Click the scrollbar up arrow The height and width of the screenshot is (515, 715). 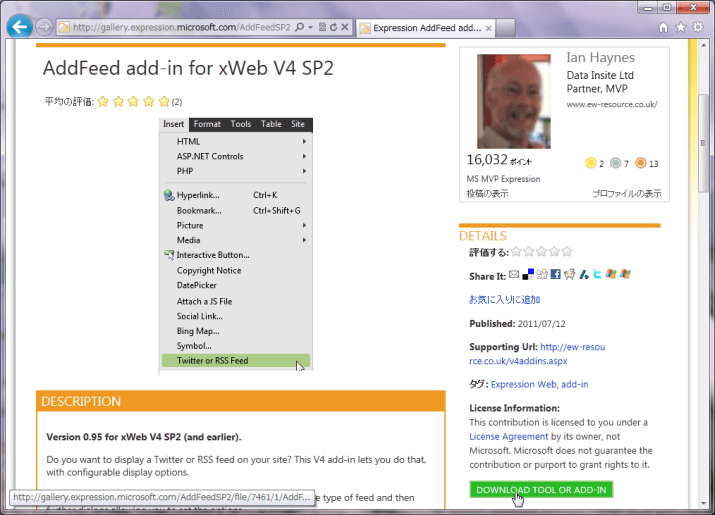pos(703,46)
